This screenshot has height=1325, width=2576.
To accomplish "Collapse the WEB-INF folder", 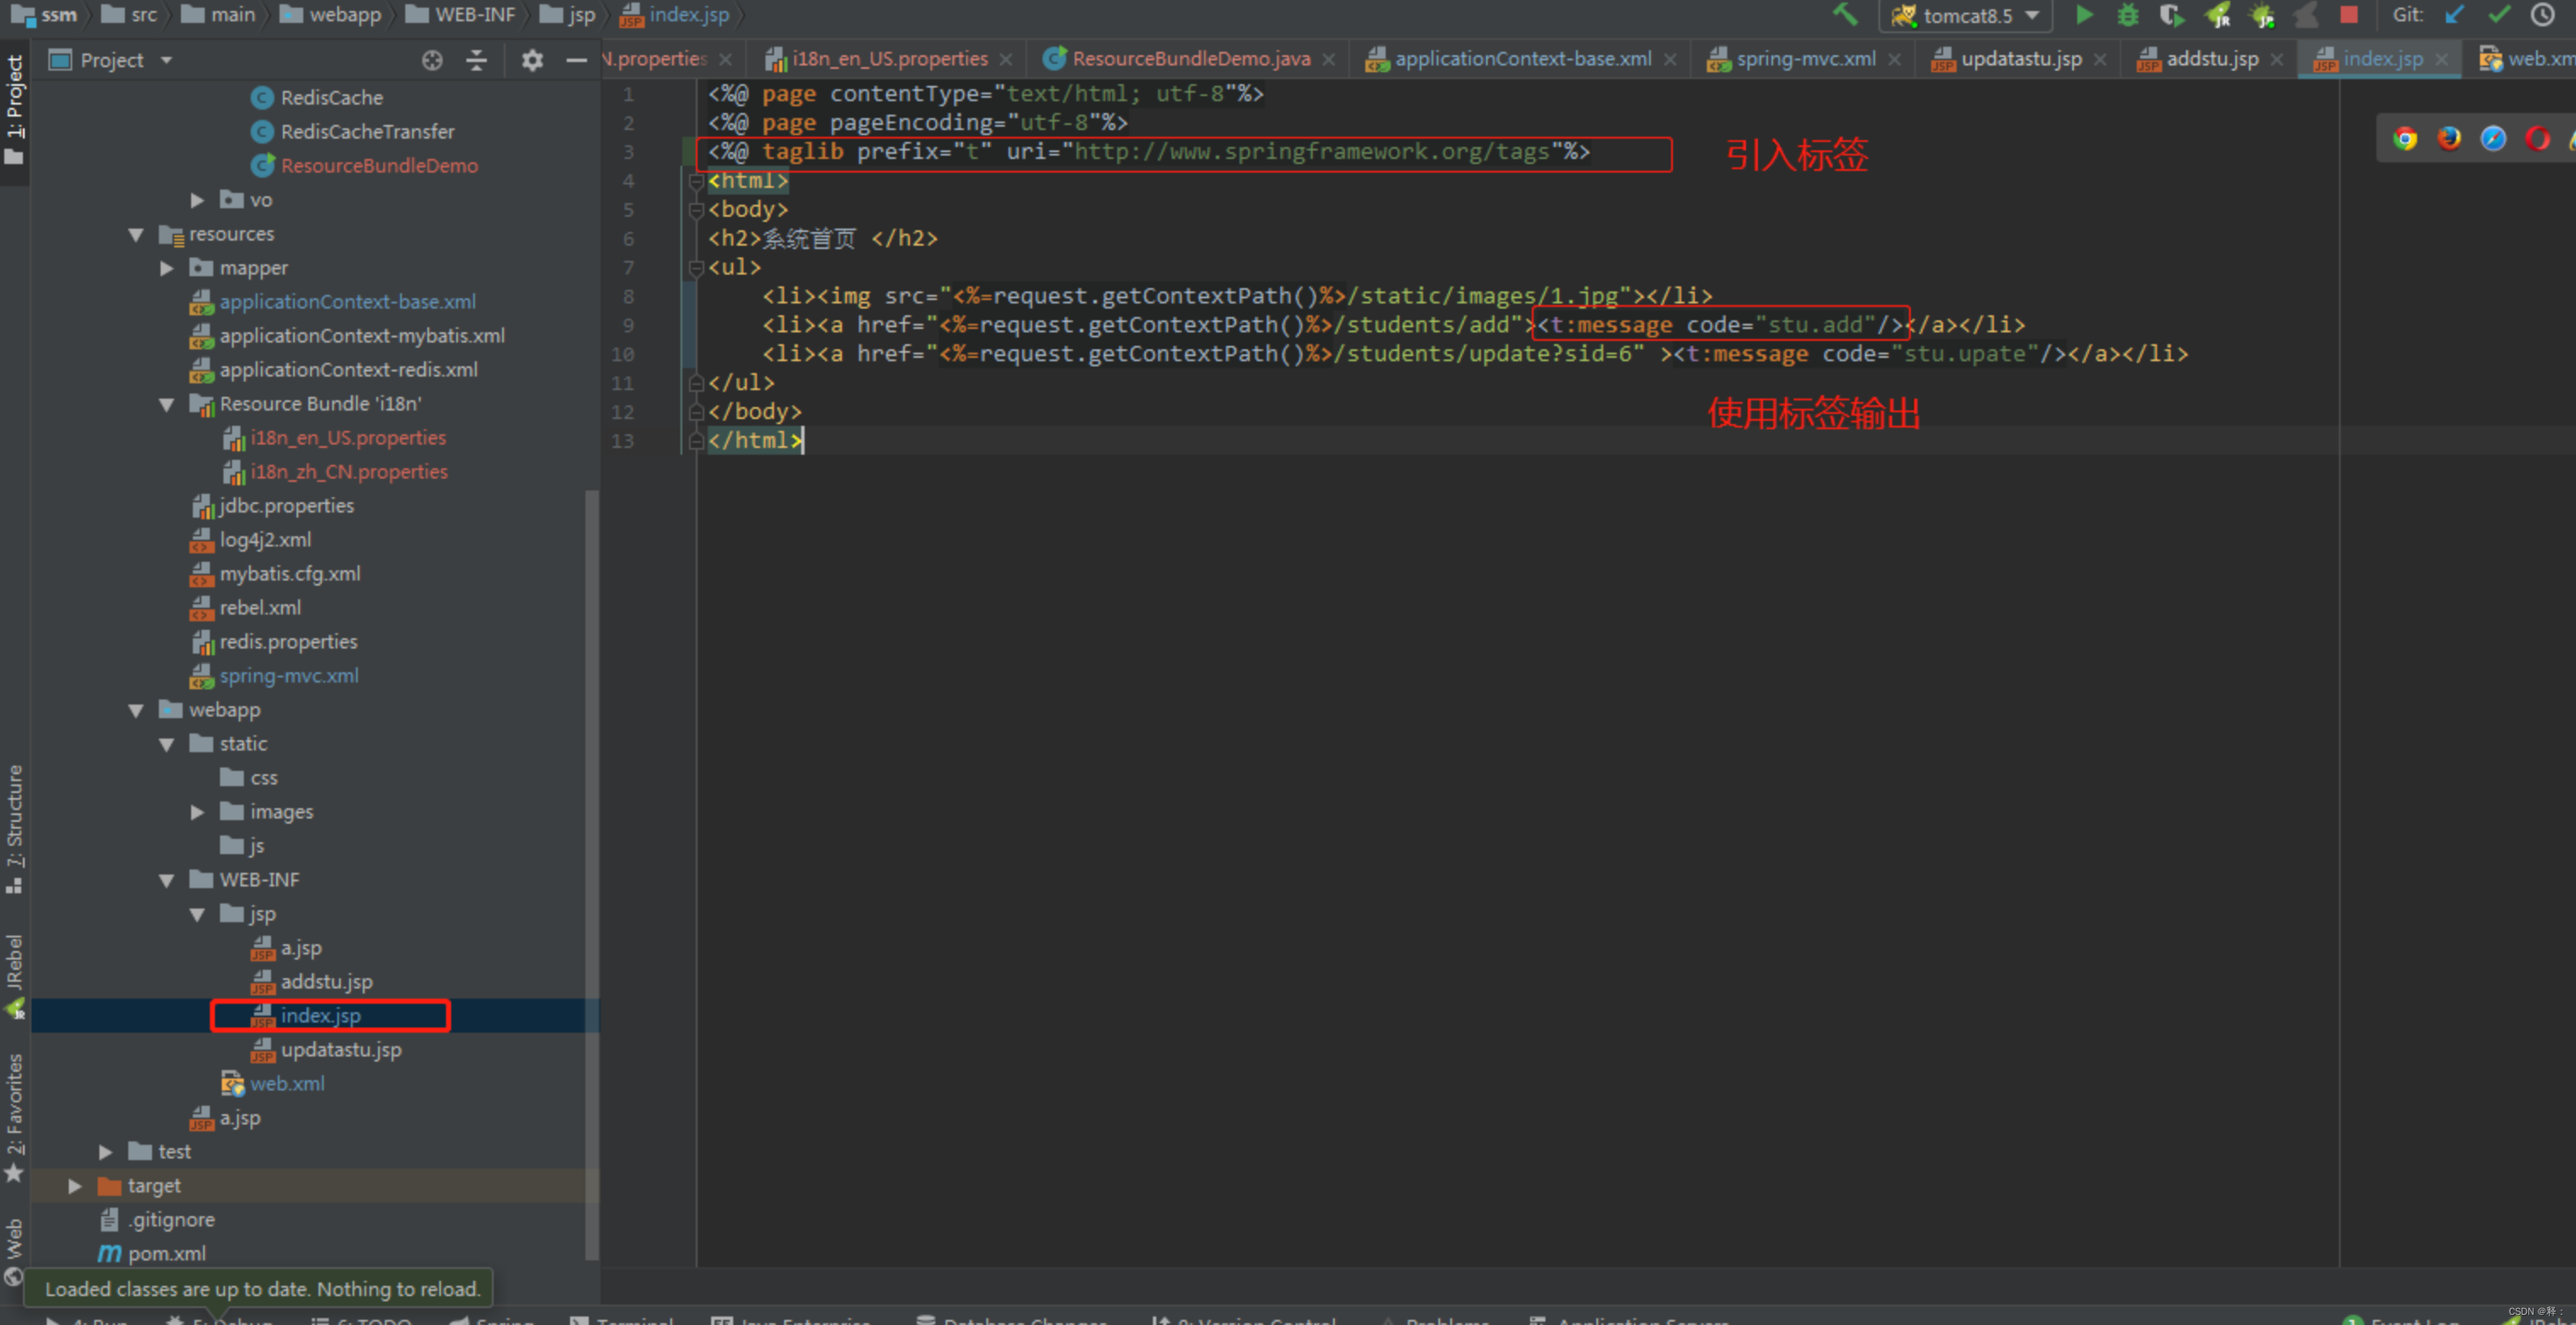I will pos(166,880).
